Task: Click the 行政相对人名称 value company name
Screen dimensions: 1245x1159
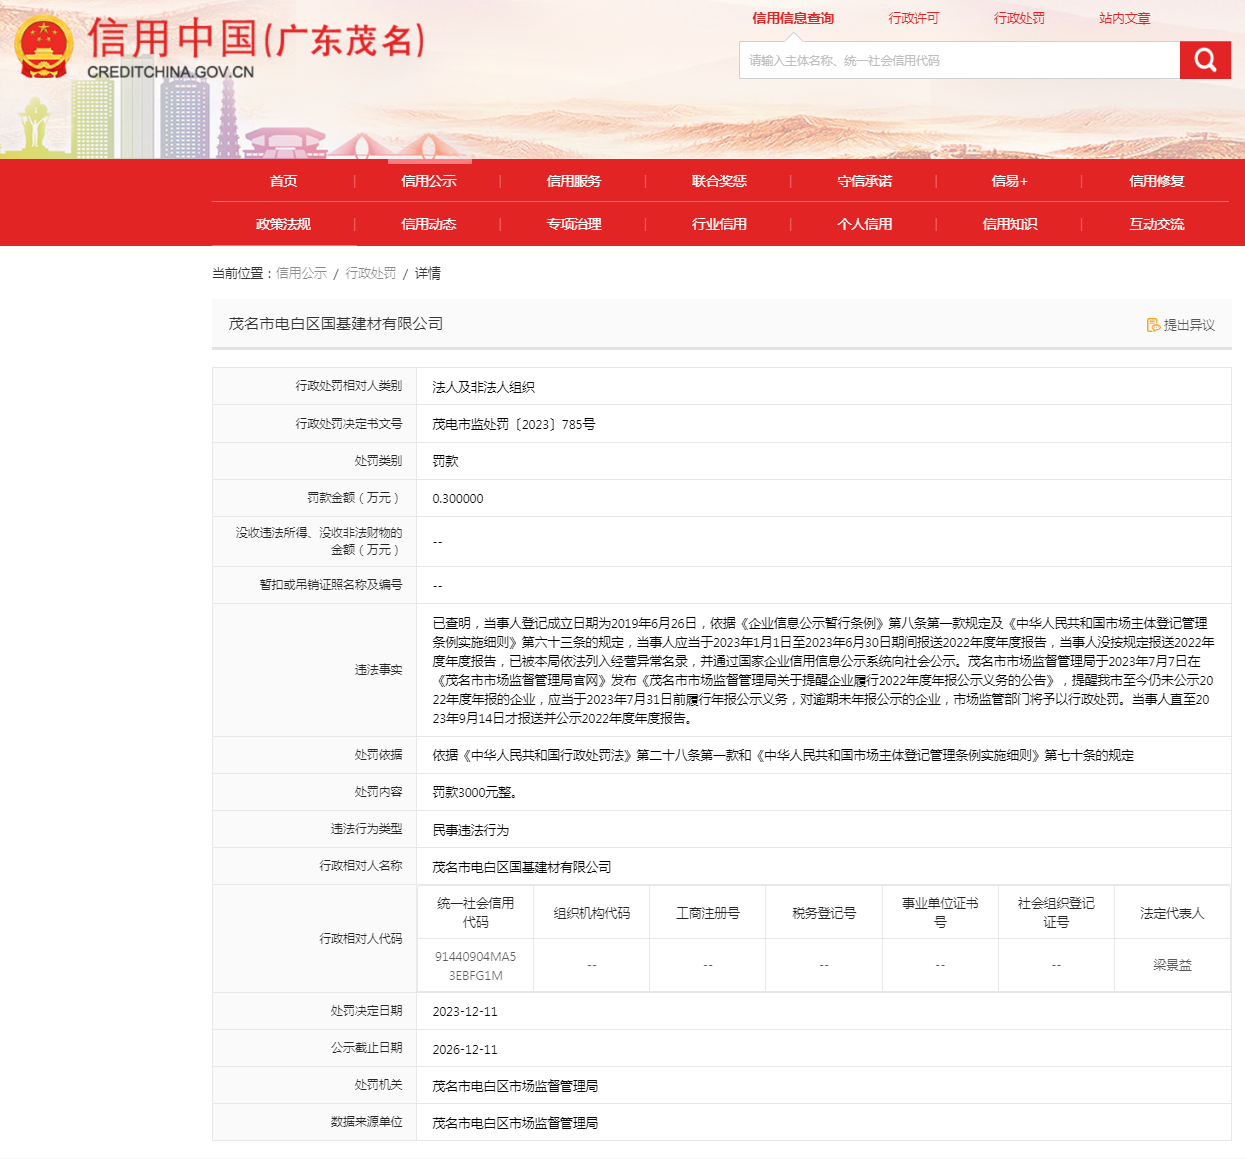Action: click(x=522, y=867)
